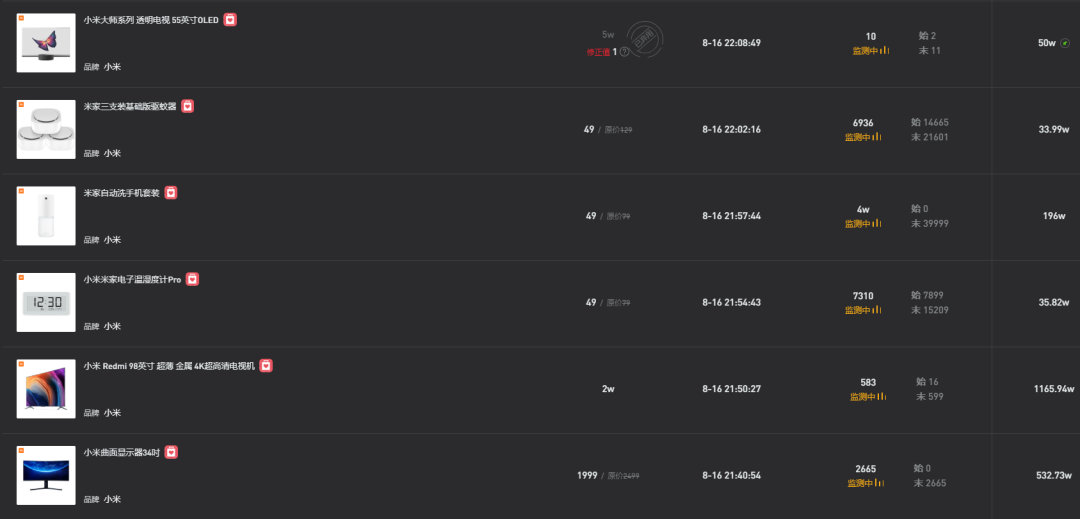Click 监测中 status in the Redmi TV row

[862, 397]
